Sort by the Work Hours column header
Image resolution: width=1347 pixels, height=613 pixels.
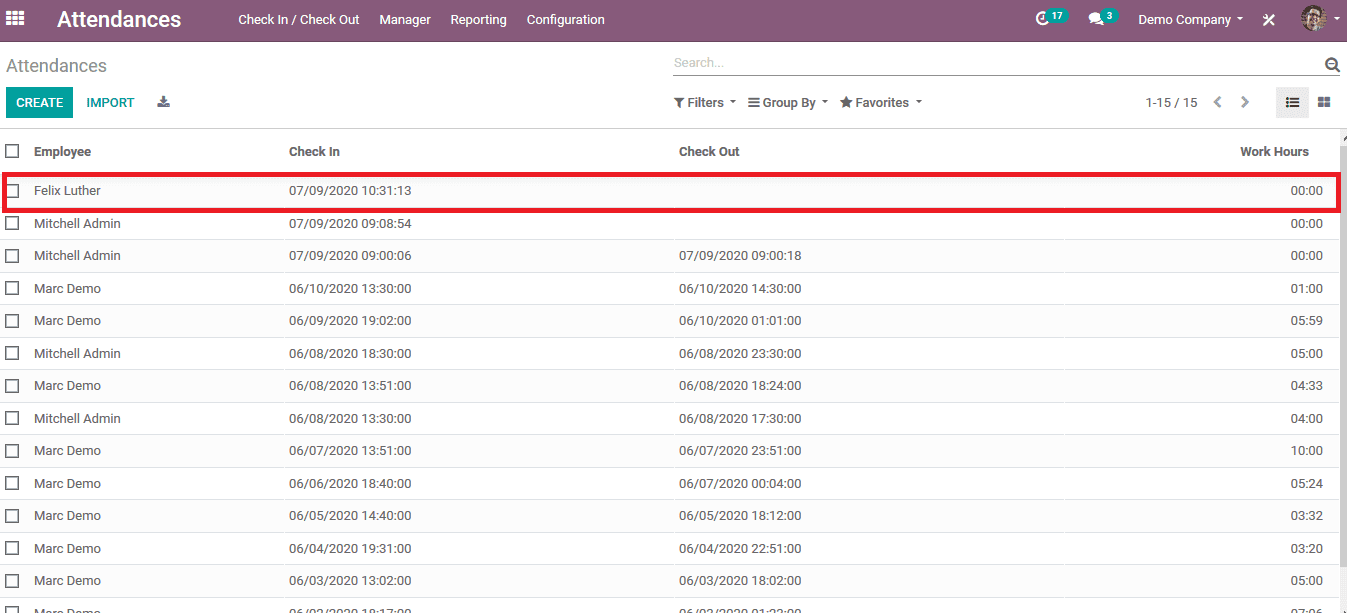pyautogui.click(x=1274, y=152)
